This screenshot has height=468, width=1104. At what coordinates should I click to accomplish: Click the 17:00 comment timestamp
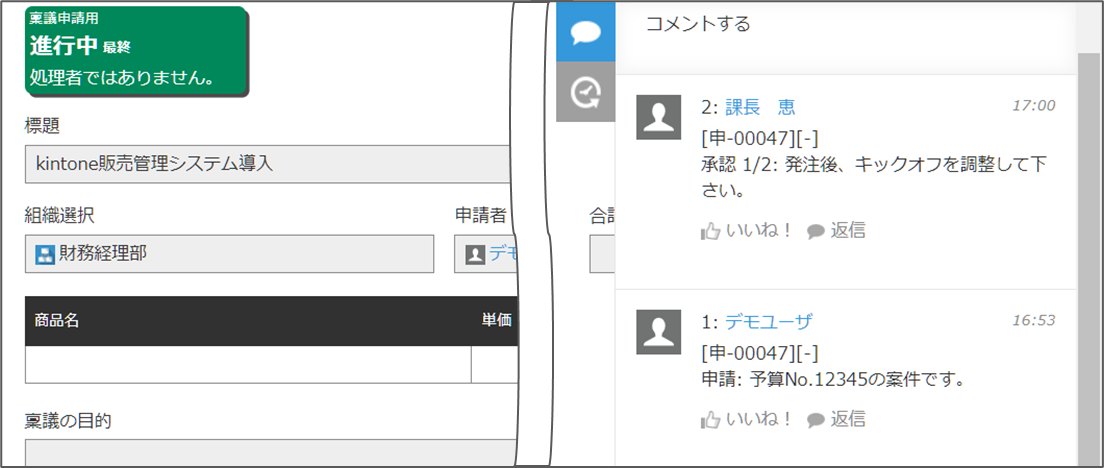(1033, 106)
